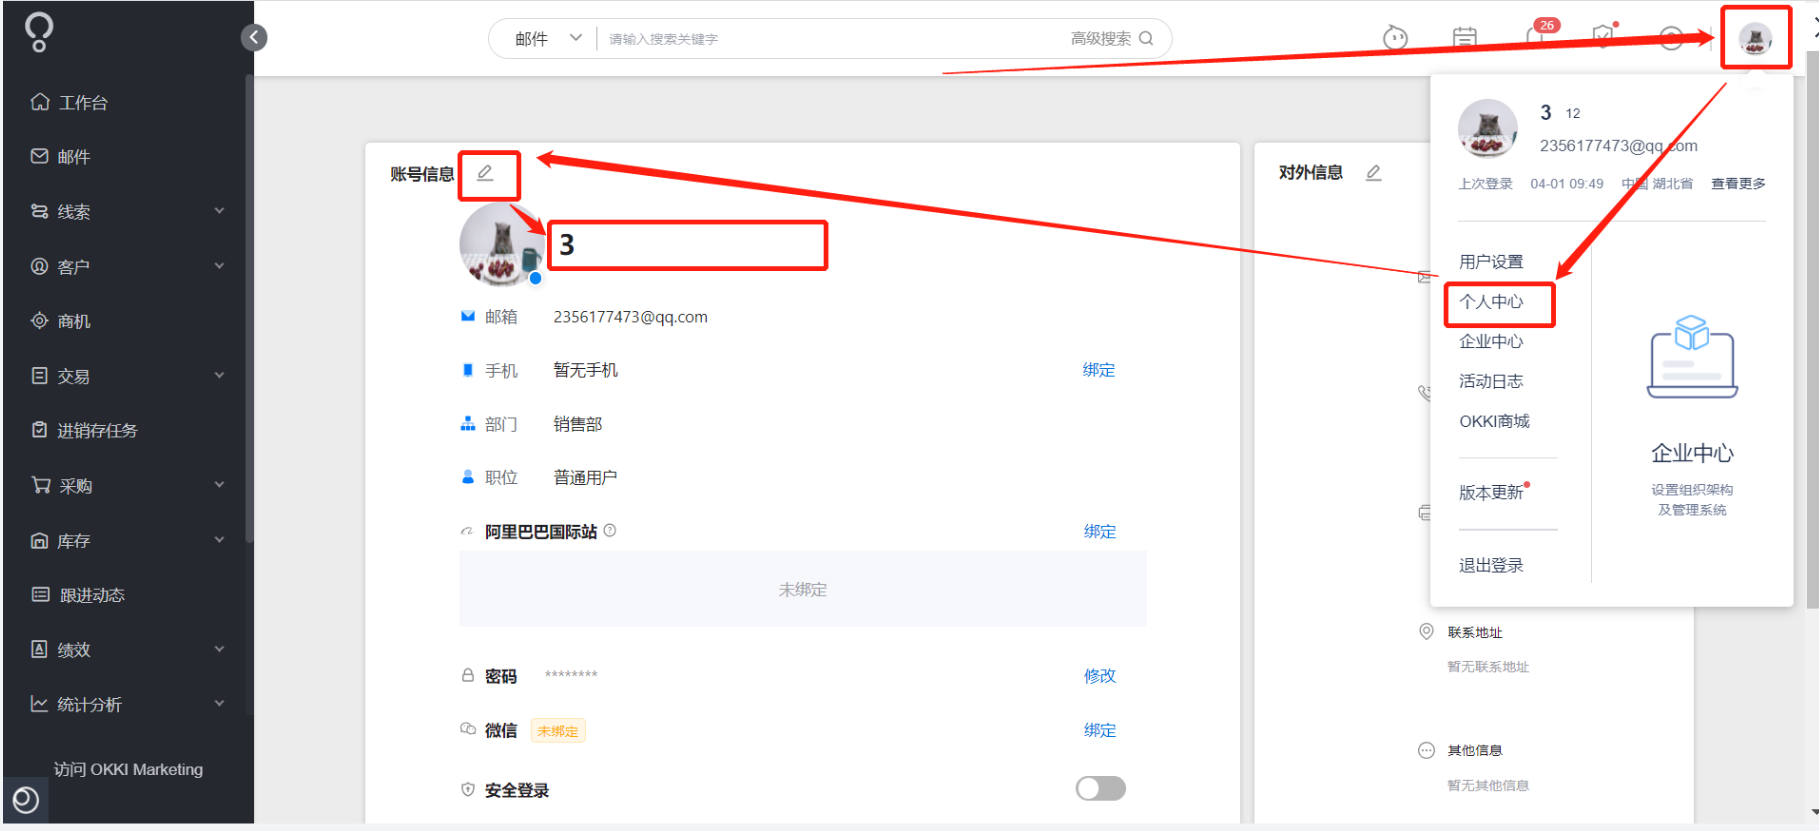Viewport: 1819px width, 831px height.
Task: Click the 手机 phone icon
Action: [x=467, y=370]
